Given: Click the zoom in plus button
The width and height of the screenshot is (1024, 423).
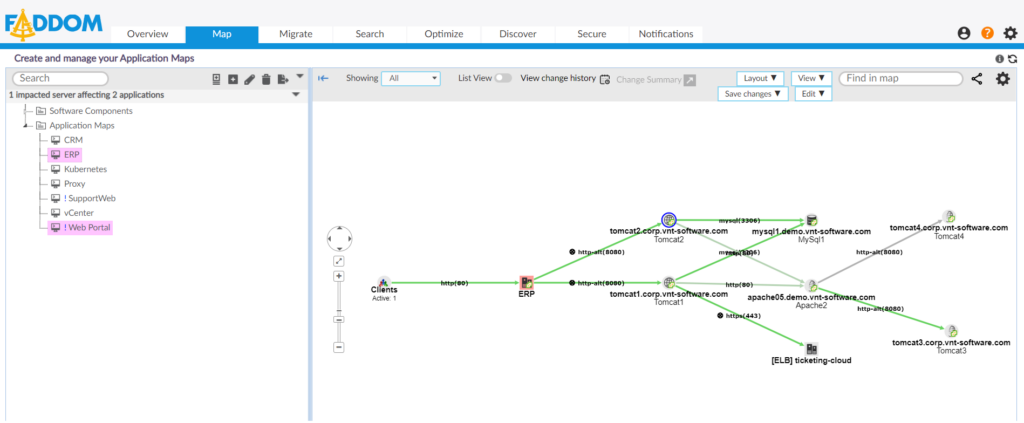Looking at the screenshot, I should pyautogui.click(x=339, y=276).
